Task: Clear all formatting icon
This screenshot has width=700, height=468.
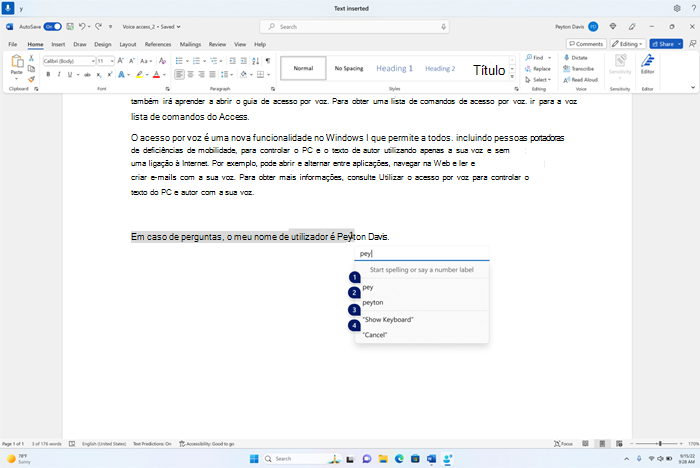Action: (162, 61)
